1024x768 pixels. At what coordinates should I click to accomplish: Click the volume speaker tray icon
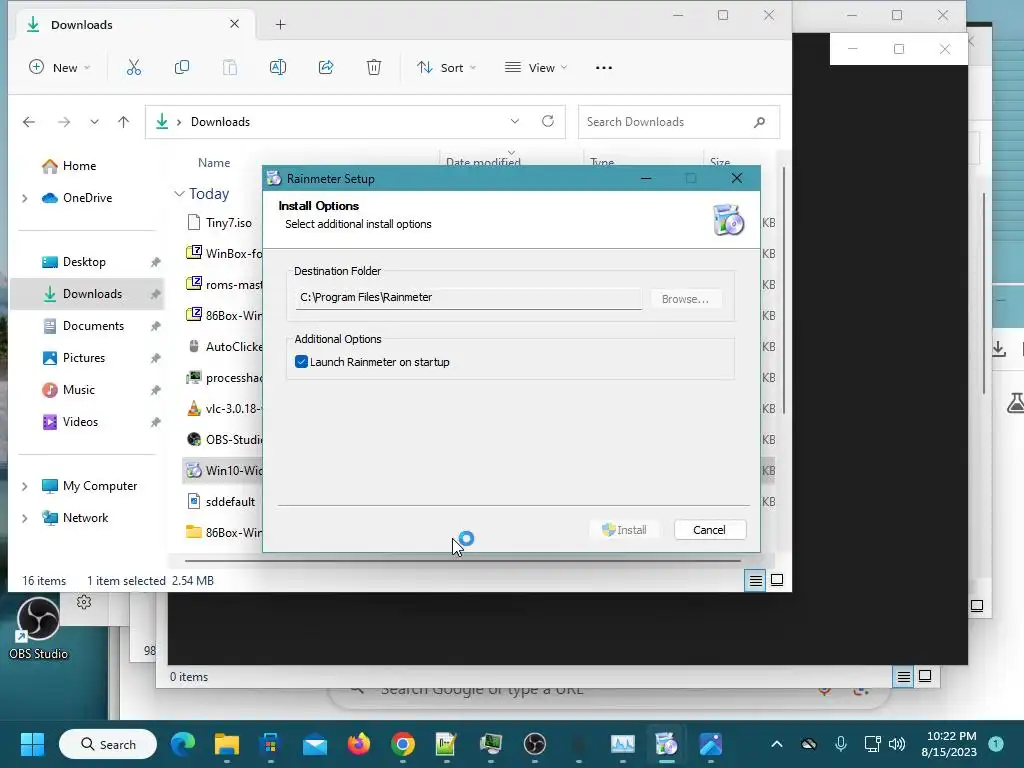pyautogui.click(x=897, y=744)
